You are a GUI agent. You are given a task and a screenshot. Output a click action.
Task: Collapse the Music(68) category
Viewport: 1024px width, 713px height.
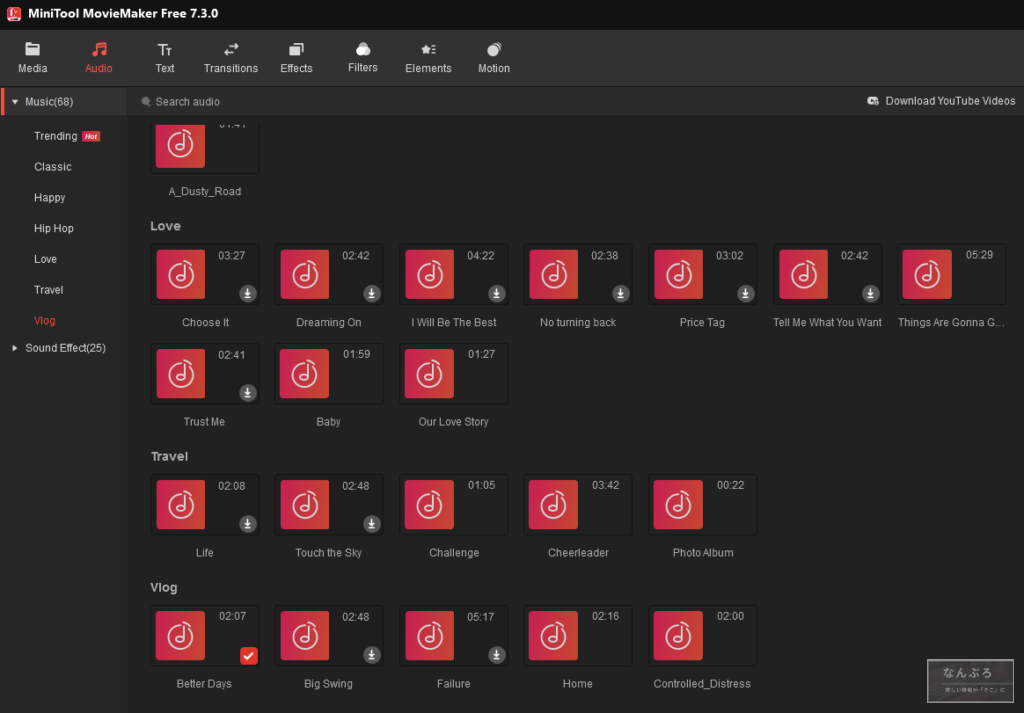tap(15, 102)
